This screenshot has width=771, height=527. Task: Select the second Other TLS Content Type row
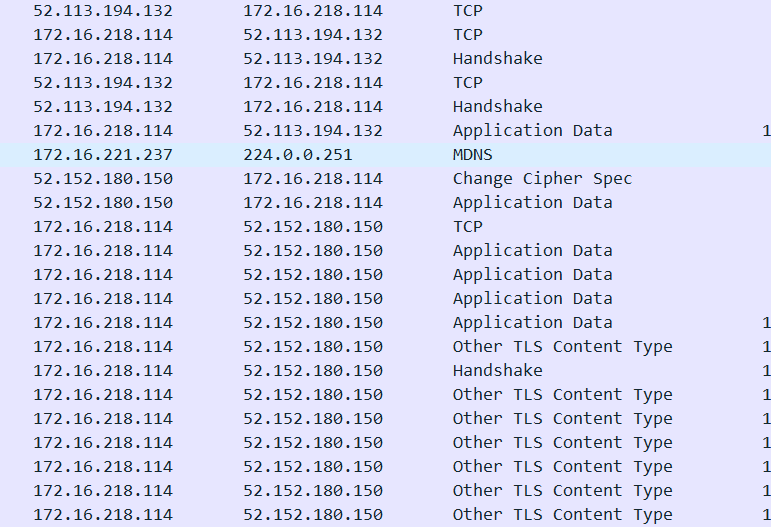point(386,395)
